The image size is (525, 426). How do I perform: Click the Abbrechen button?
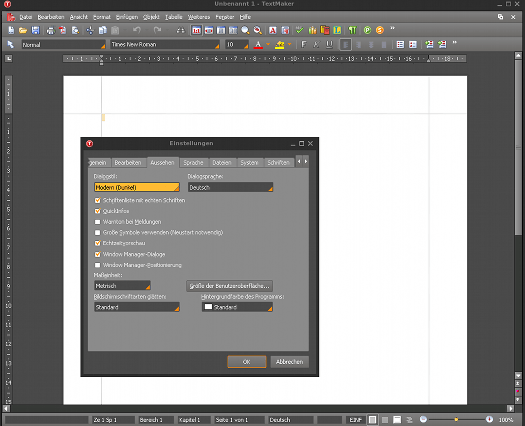pos(289,362)
